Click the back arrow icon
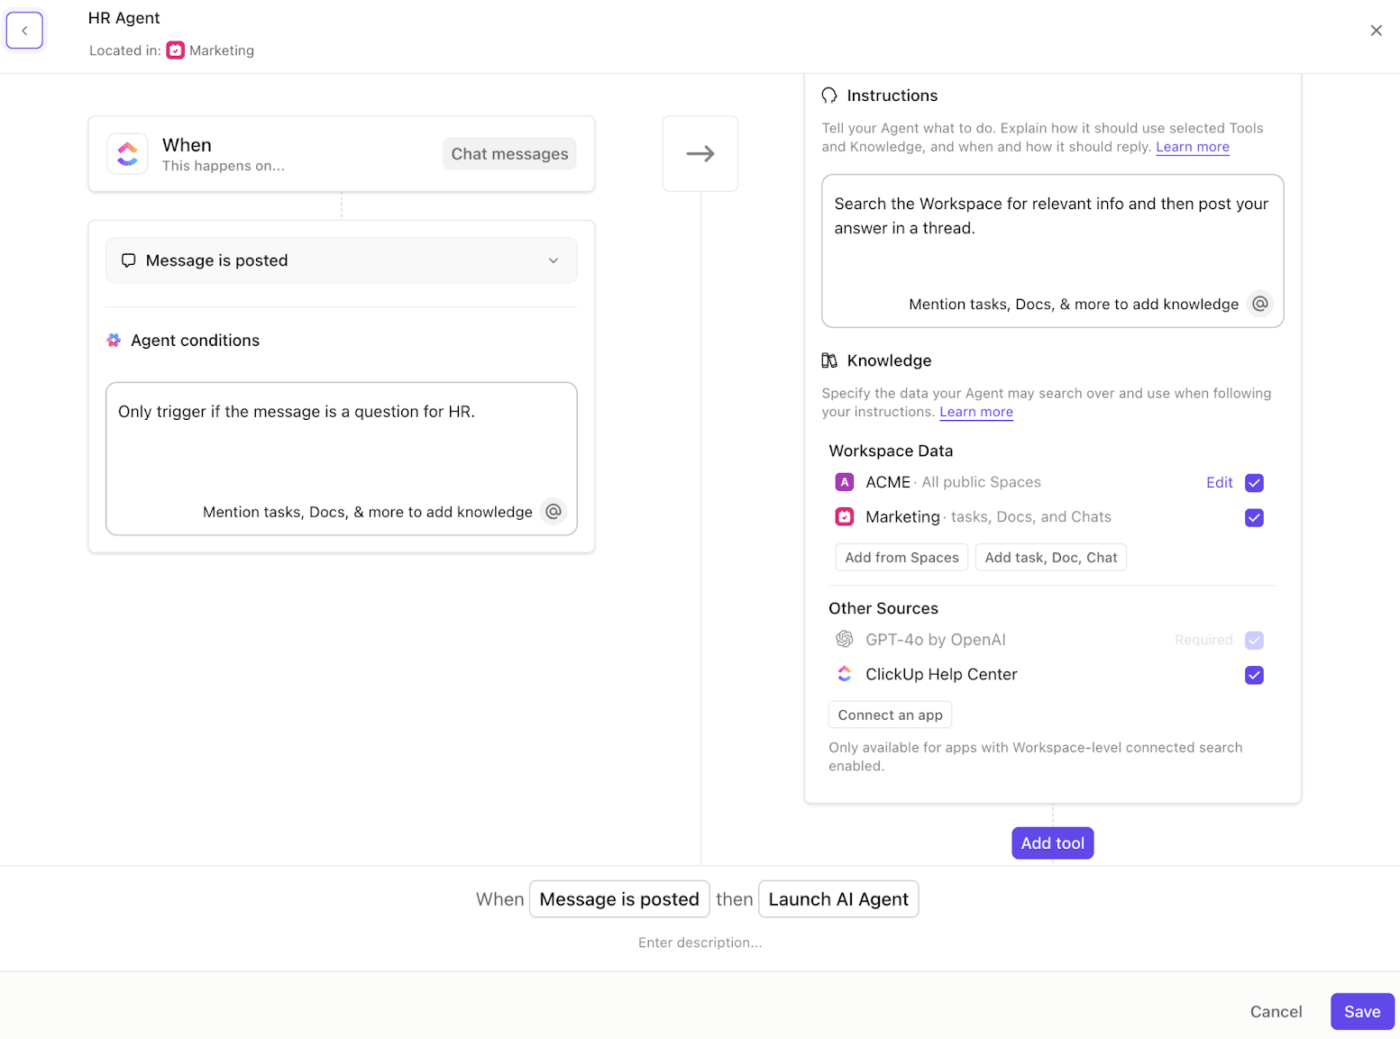This screenshot has width=1400, height=1039. [x=25, y=31]
